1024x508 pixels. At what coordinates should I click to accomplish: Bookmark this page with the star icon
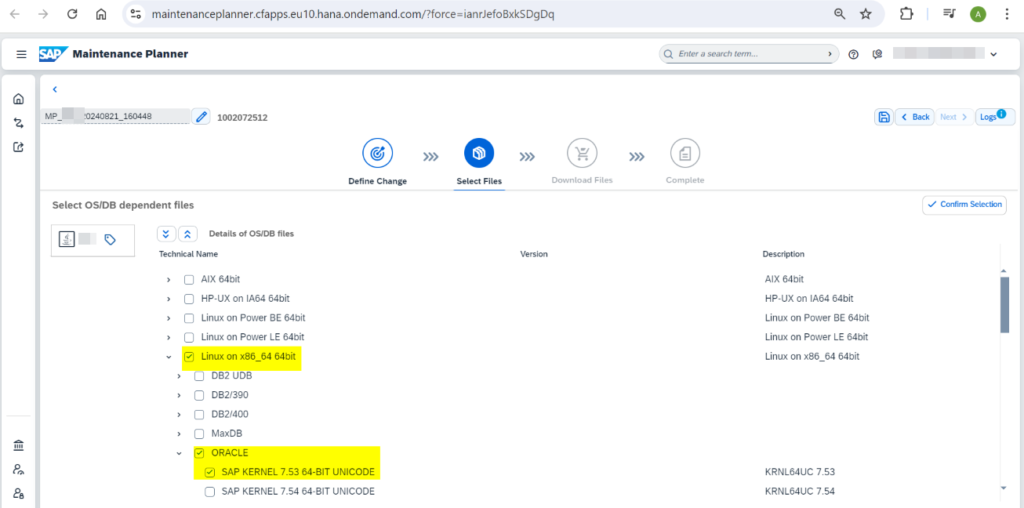point(865,14)
